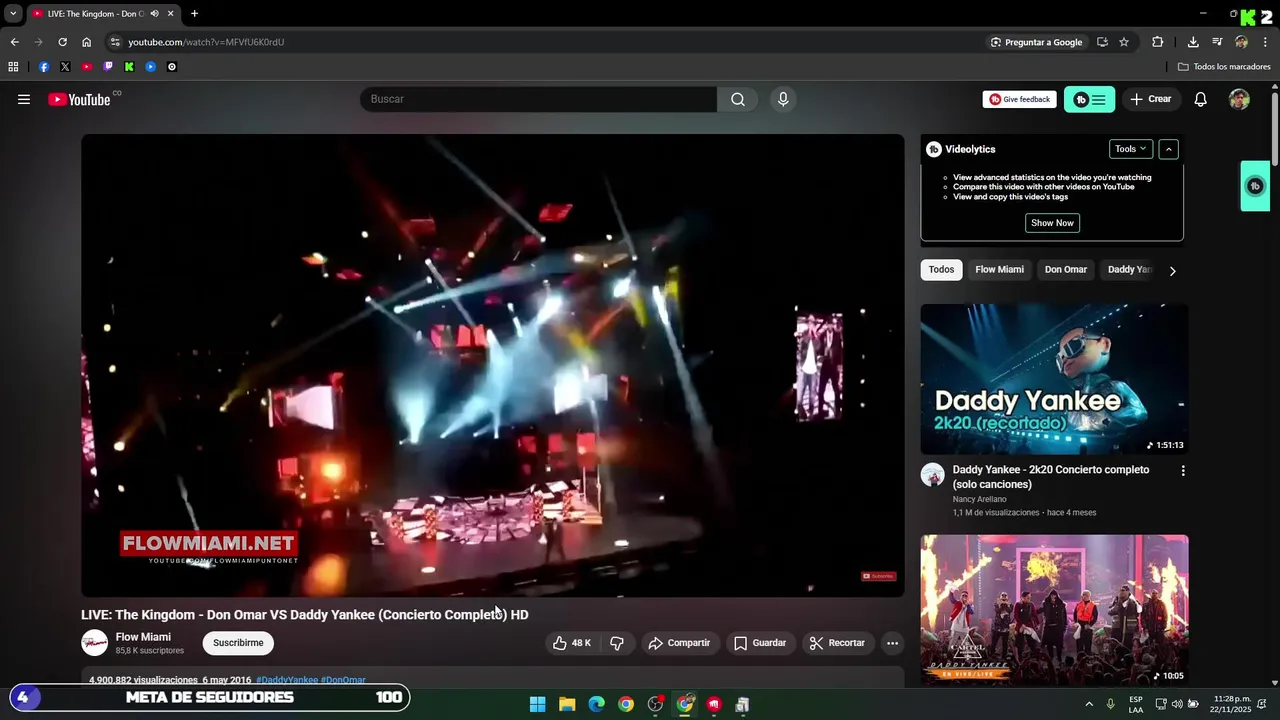Image resolution: width=1280 pixels, height=720 pixels.
Task: Open the X (Twitter) bookmark
Action: coord(65,67)
